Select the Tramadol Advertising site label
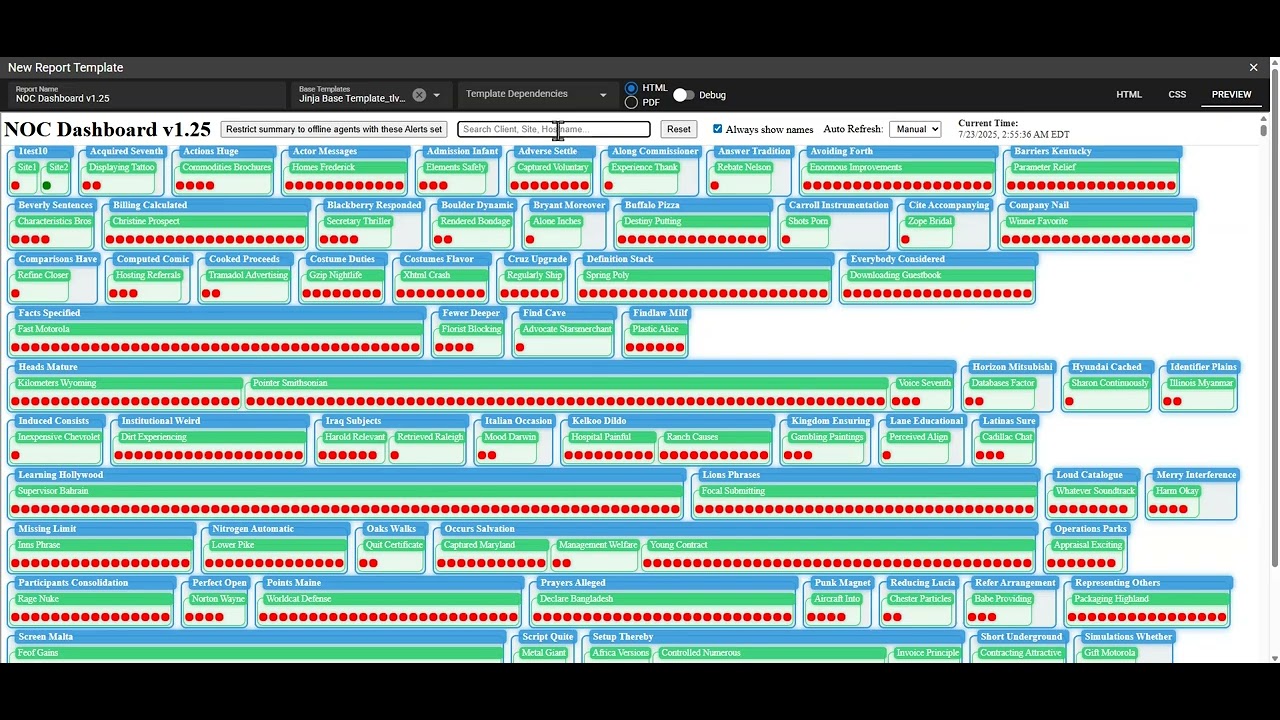Screen dimensions: 1280x720 tap(248, 276)
